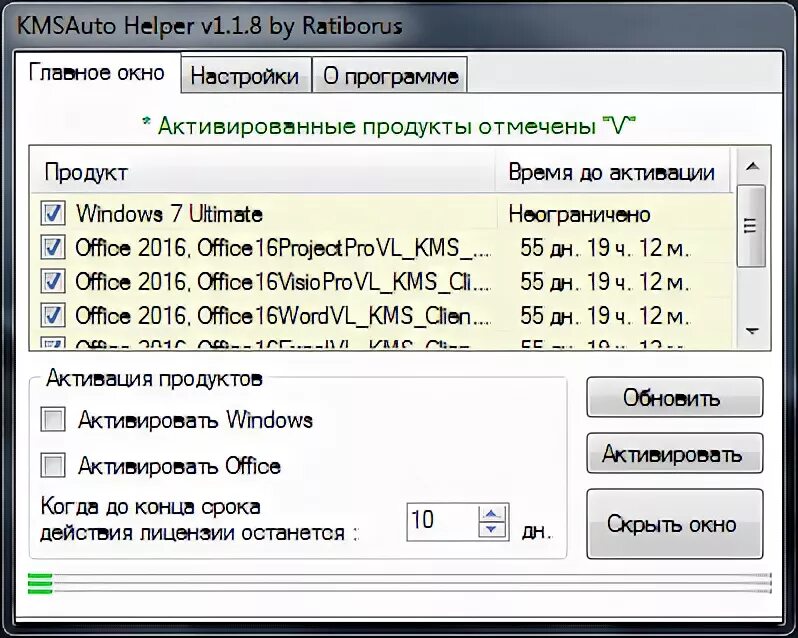Increase days value with up spinner arrow

click(491, 514)
